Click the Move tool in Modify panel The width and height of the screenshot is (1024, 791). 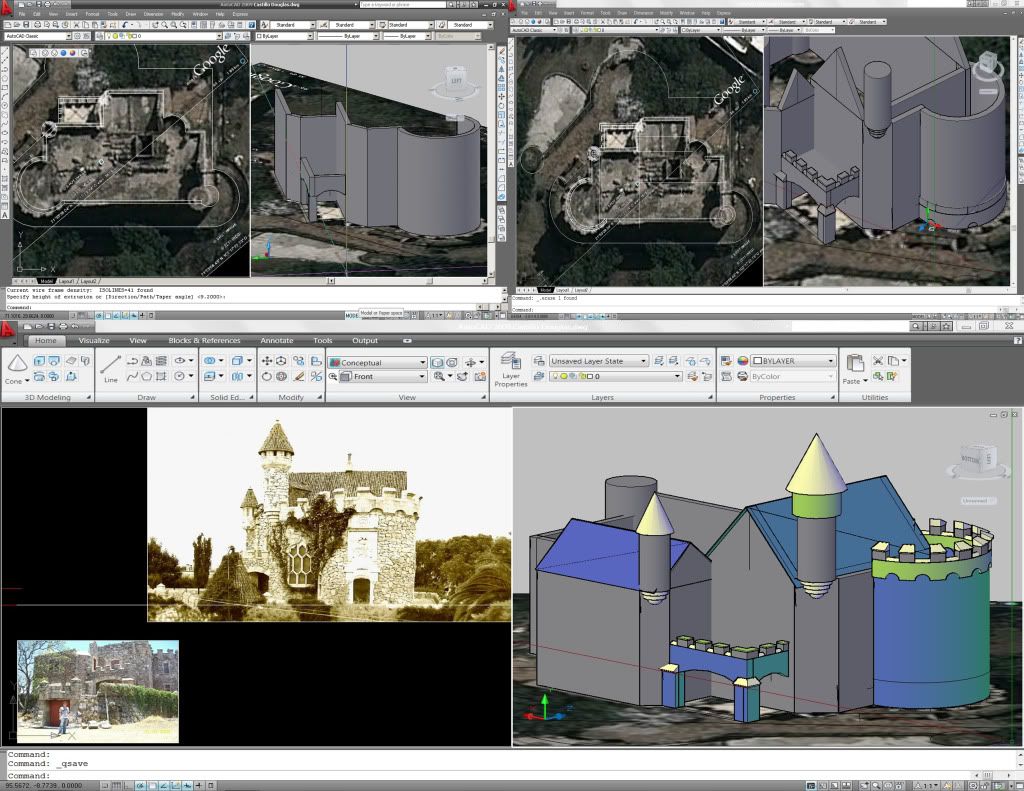click(x=266, y=361)
